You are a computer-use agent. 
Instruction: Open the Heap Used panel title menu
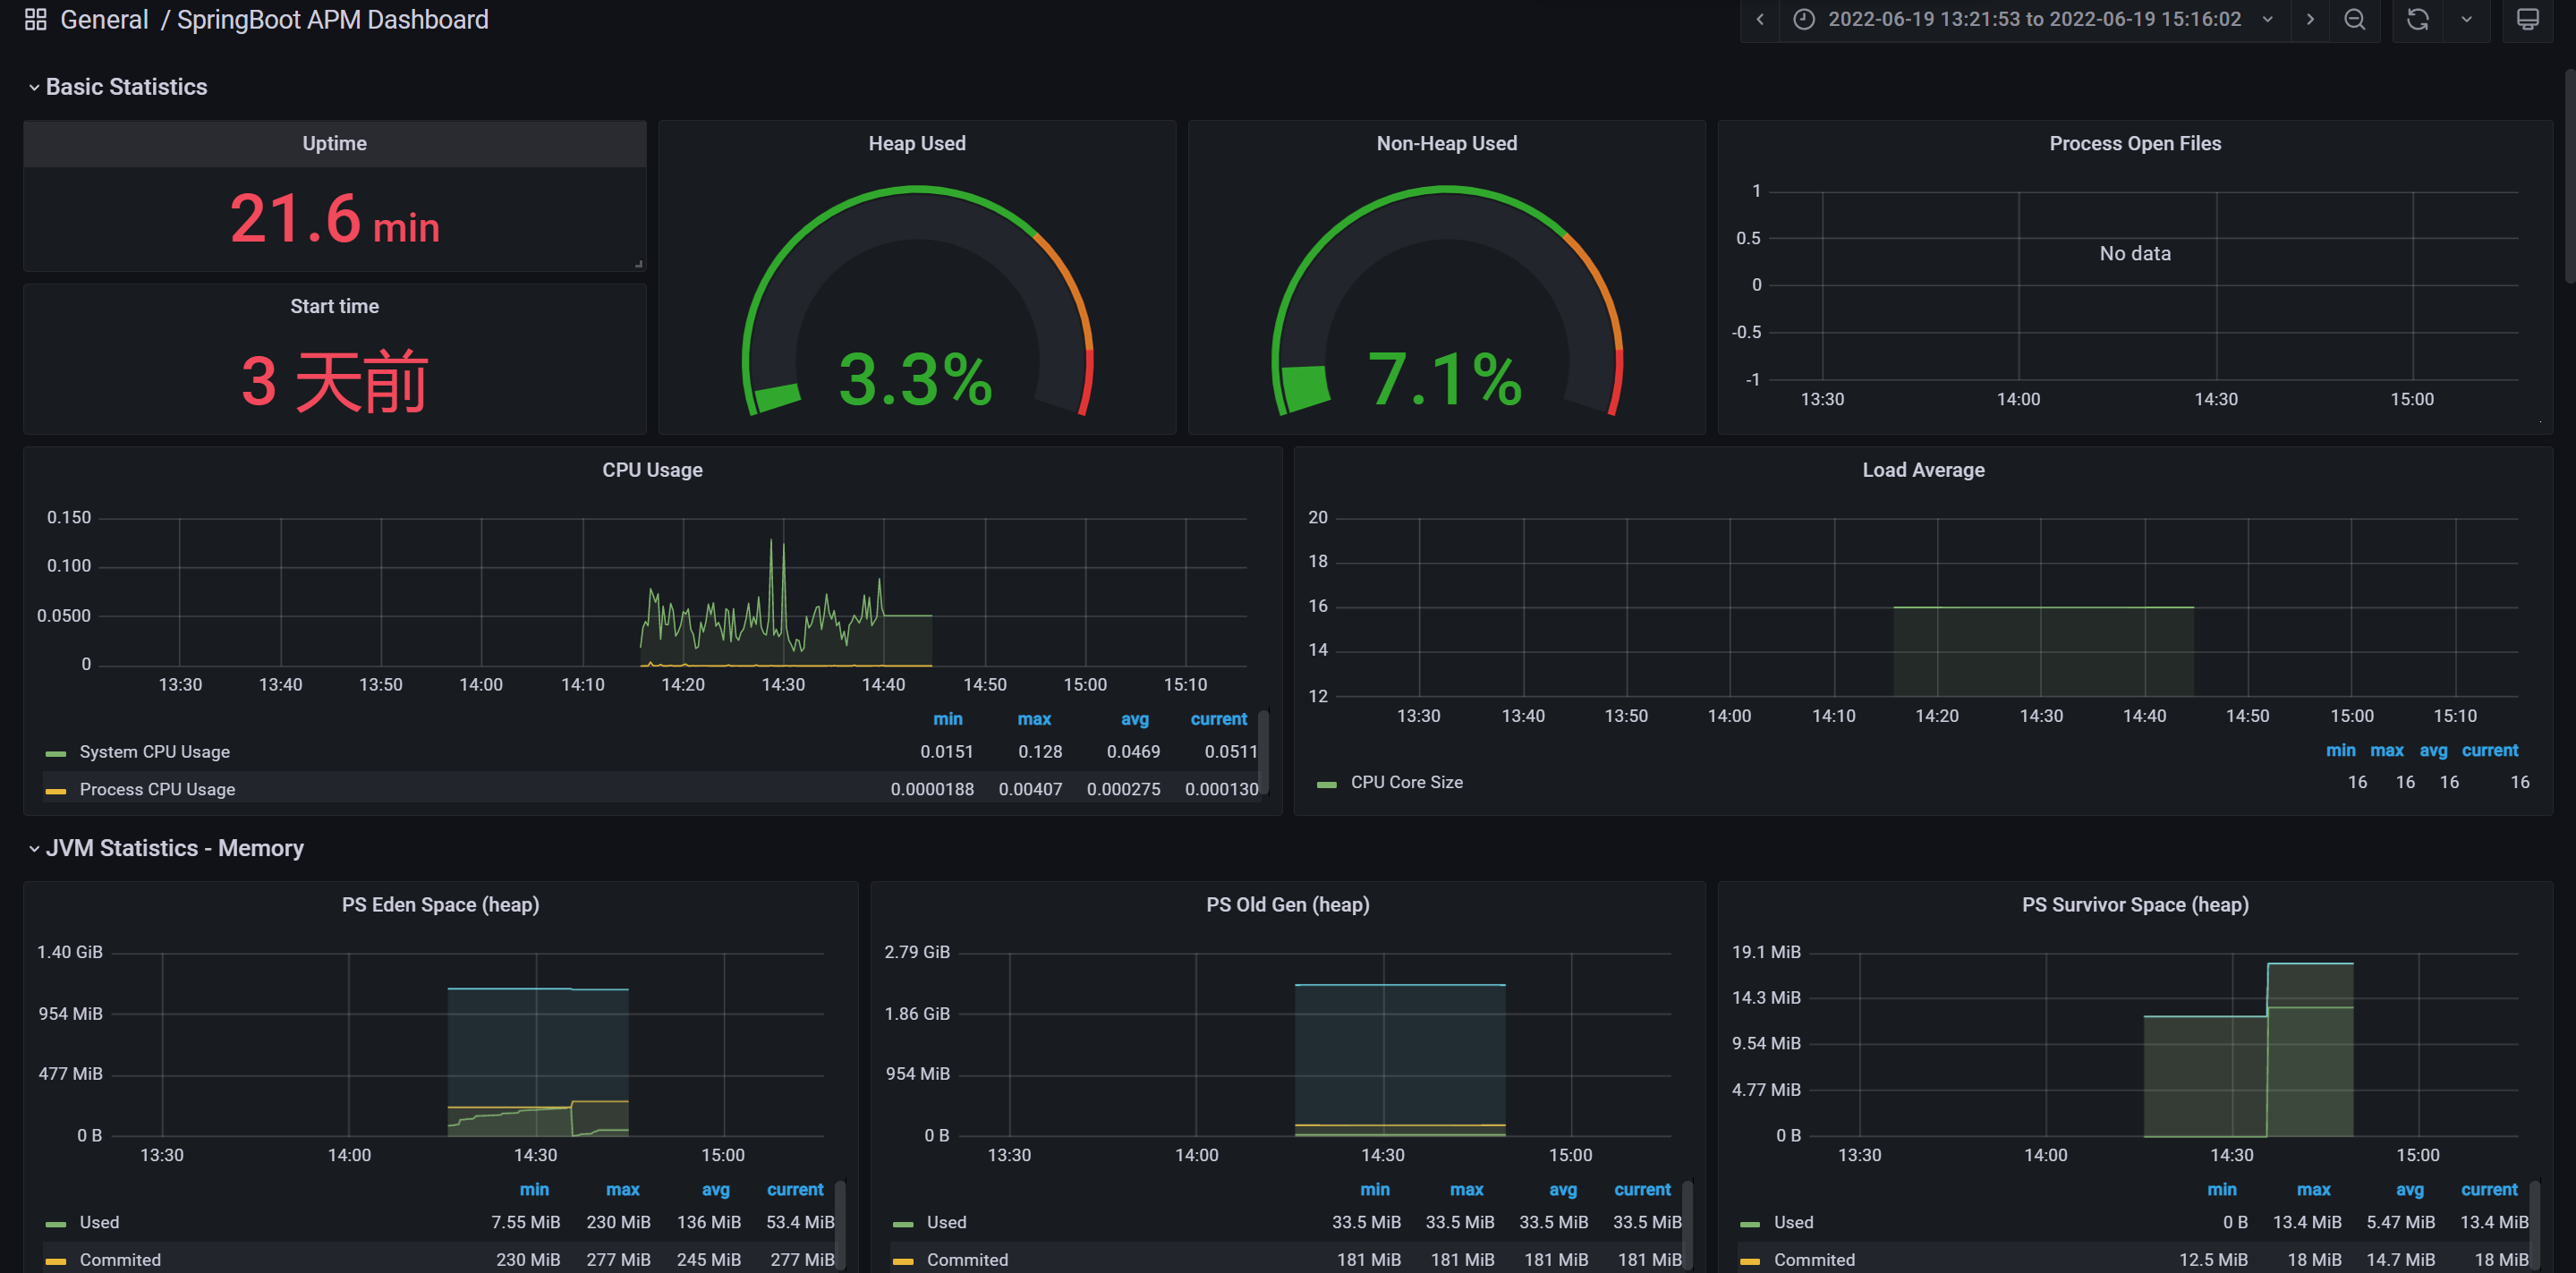[916, 143]
